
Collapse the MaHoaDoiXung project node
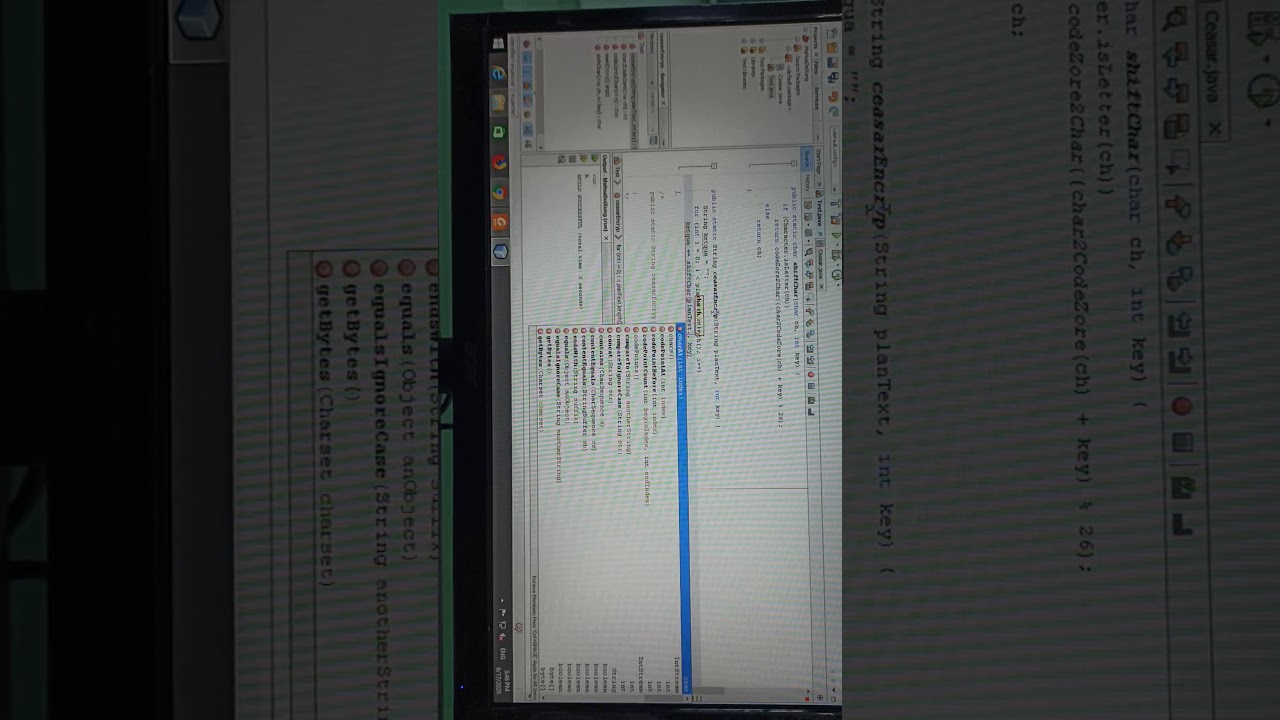(805, 29)
